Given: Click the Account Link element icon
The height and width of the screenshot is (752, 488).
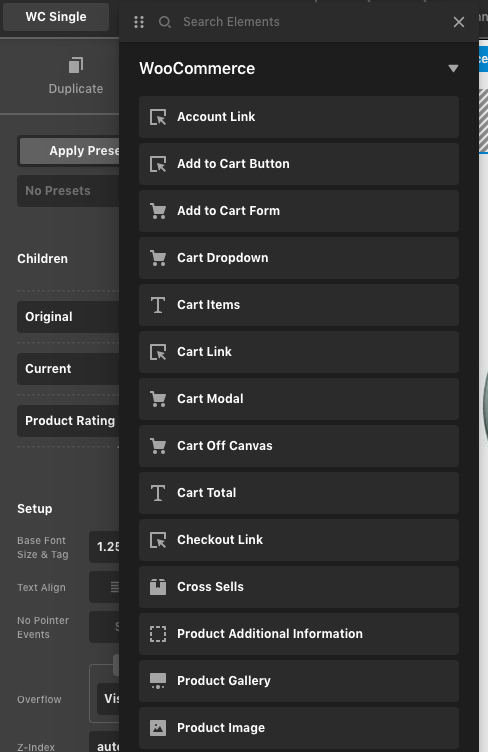Looking at the screenshot, I should tap(158, 117).
